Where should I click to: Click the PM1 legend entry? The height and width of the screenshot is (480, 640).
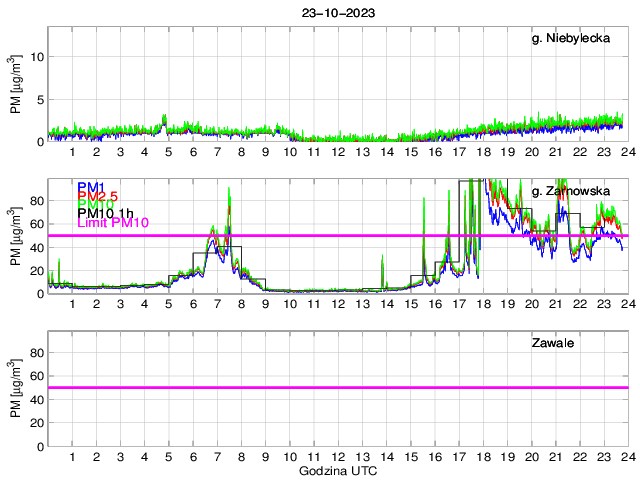[91, 187]
